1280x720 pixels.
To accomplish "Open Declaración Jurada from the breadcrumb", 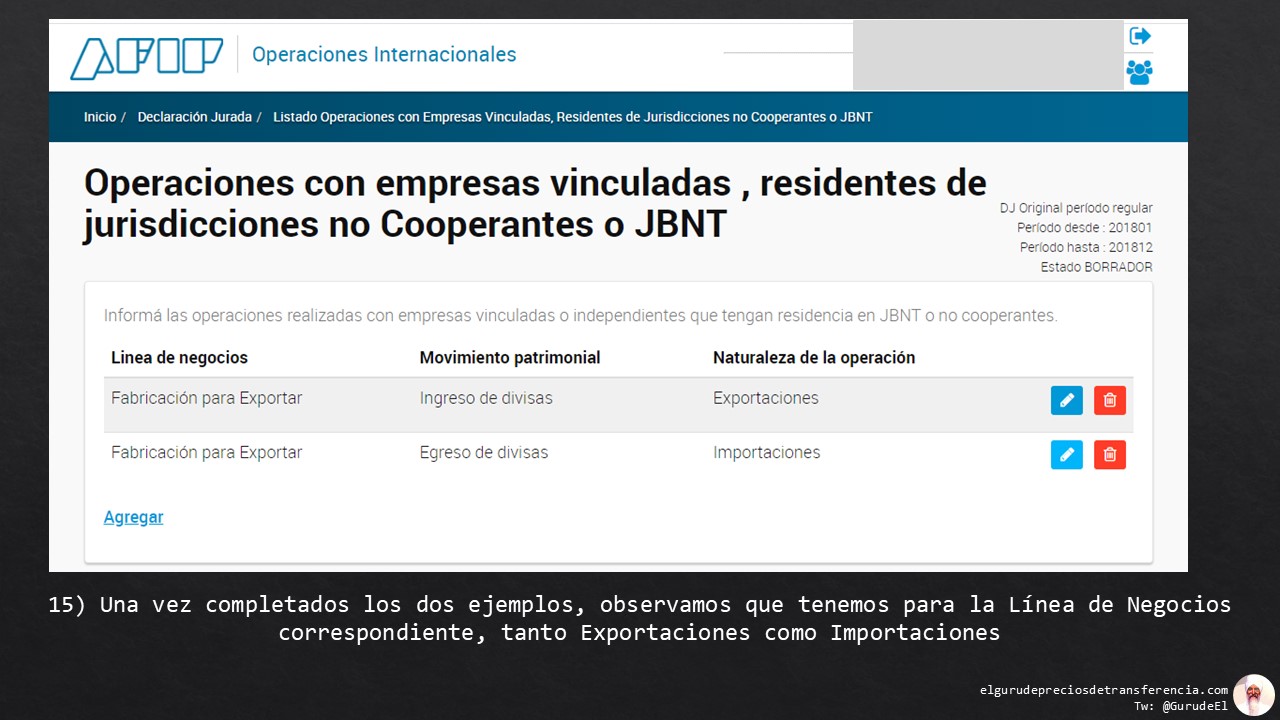I will pos(194,116).
